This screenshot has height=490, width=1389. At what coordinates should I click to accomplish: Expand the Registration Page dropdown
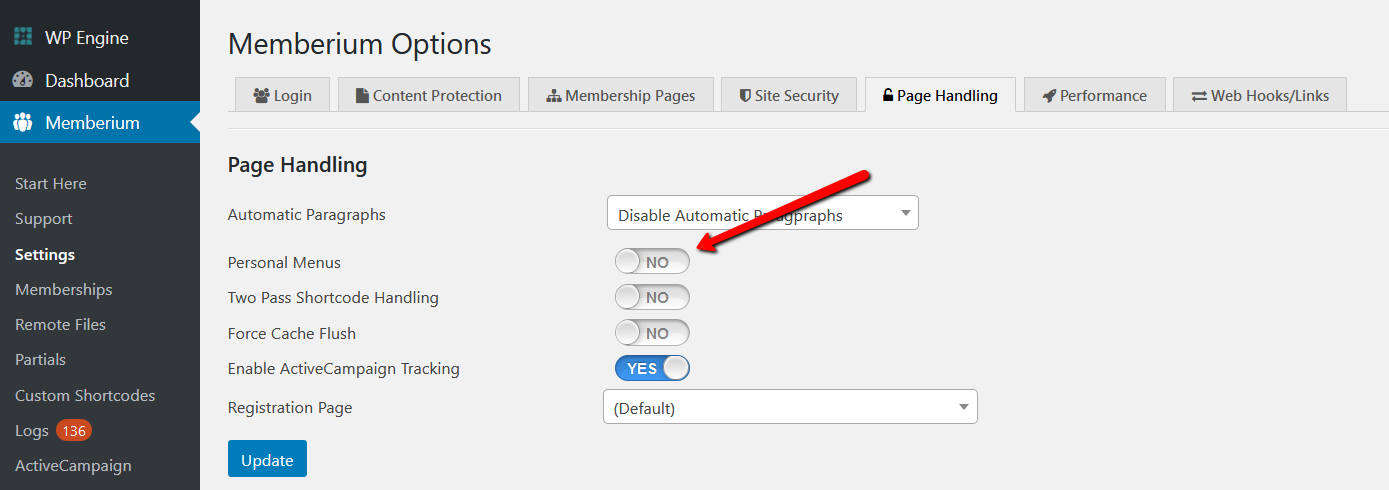(790, 407)
